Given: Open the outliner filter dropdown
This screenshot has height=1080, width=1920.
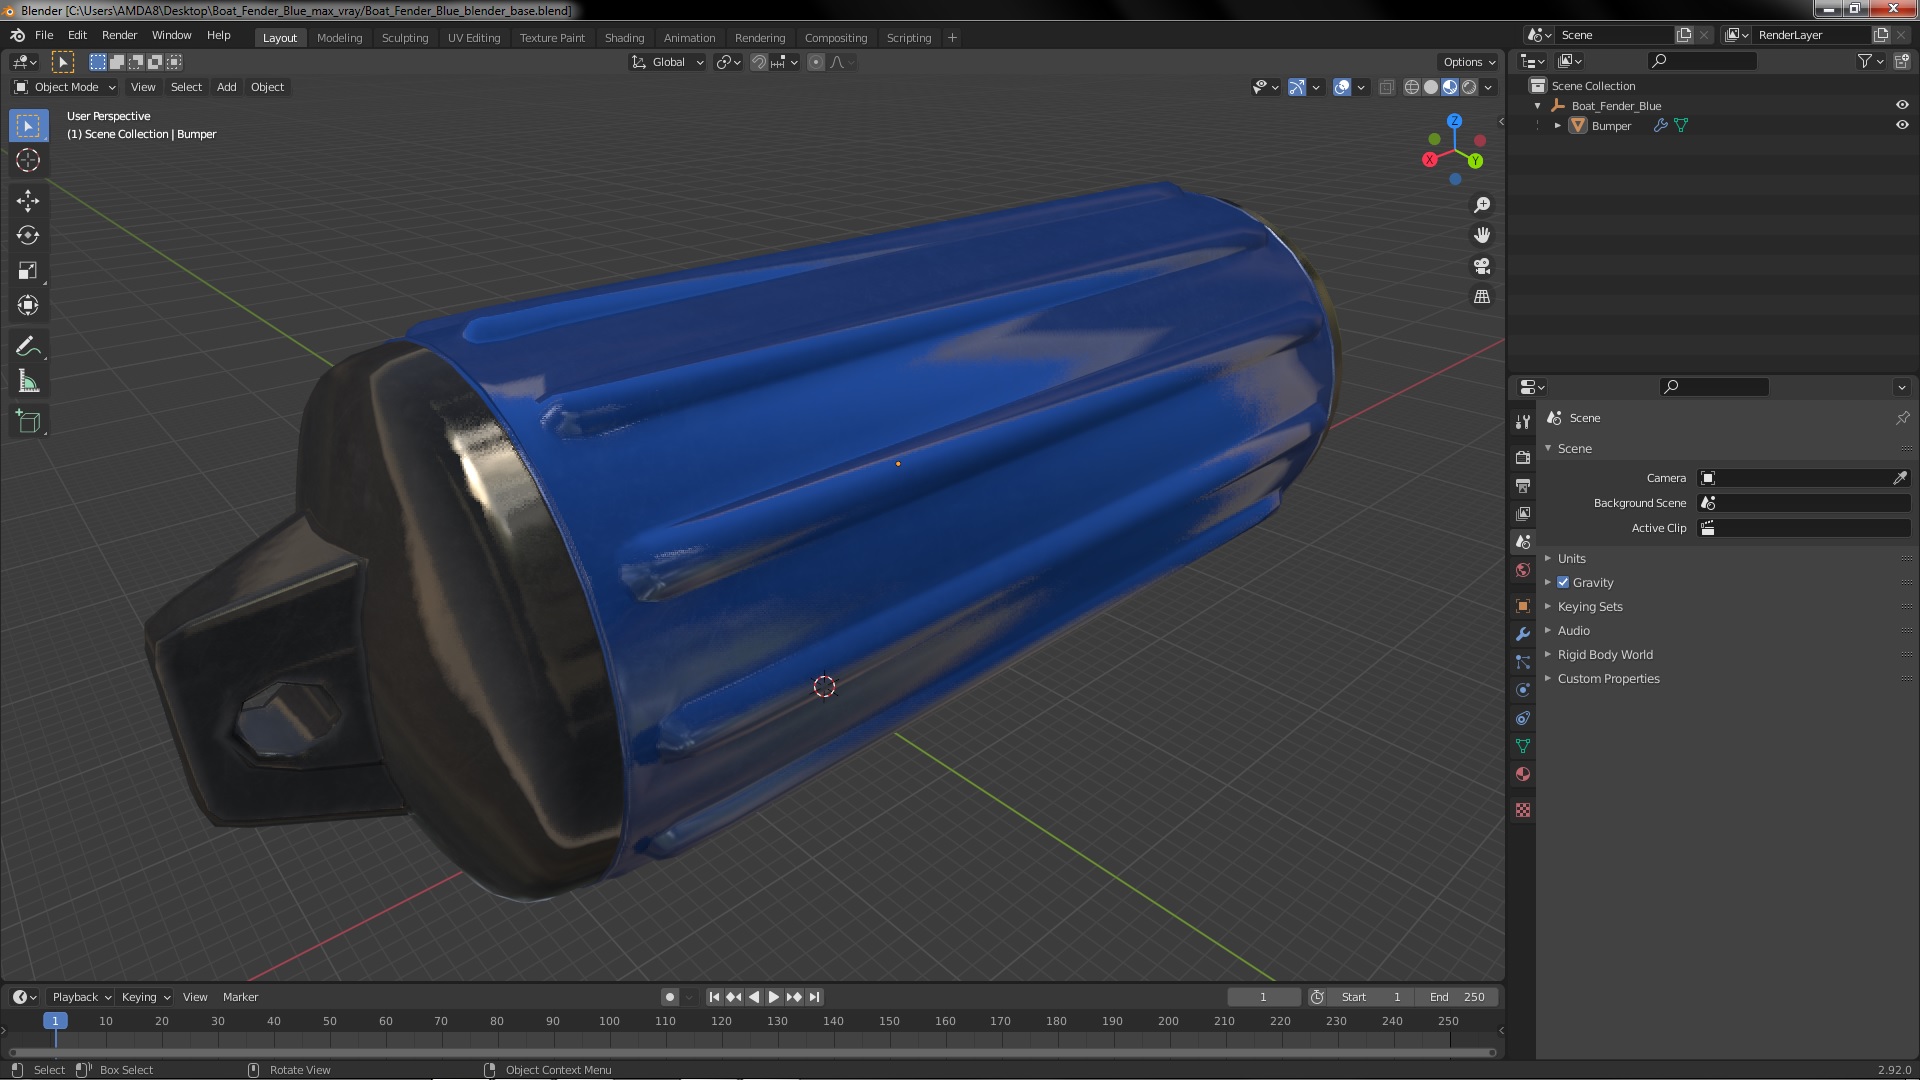Looking at the screenshot, I should pyautogui.click(x=1870, y=61).
